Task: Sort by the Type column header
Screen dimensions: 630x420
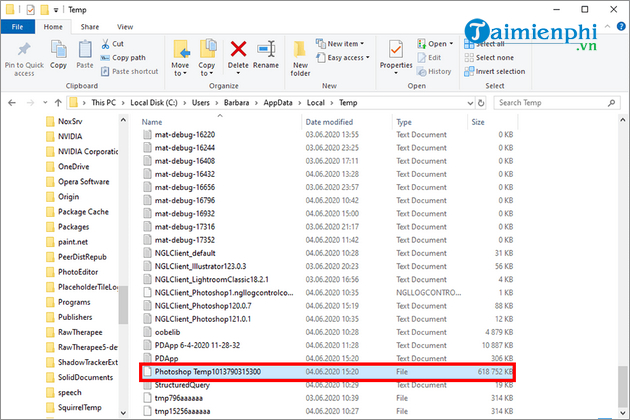Action: click(x=404, y=122)
